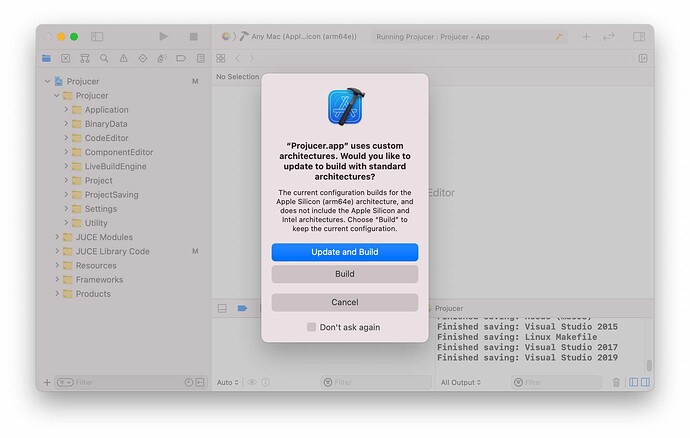Image resolution: width=690 pixels, height=438 pixels.
Task: Click the No Selection jump bar label
Action: pos(238,77)
